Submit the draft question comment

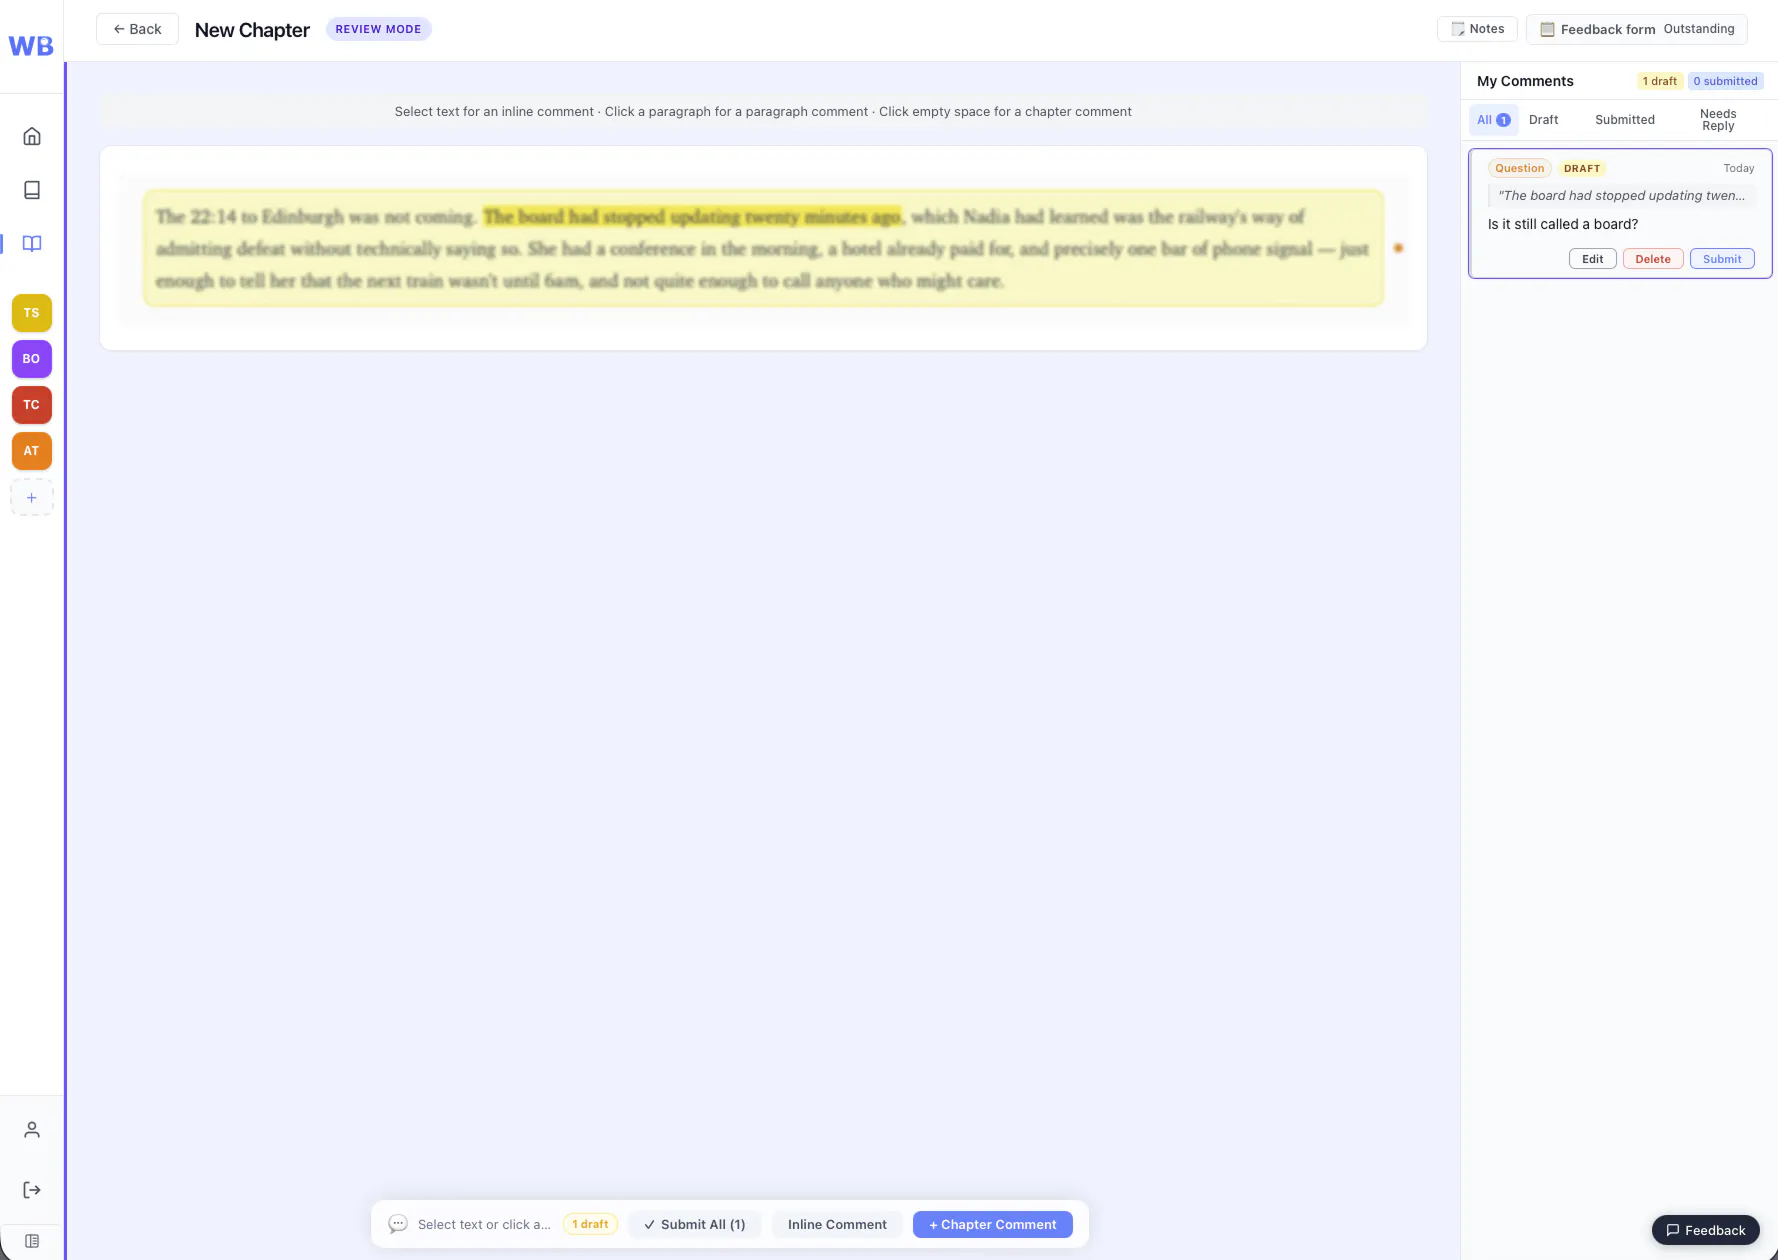(1722, 259)
